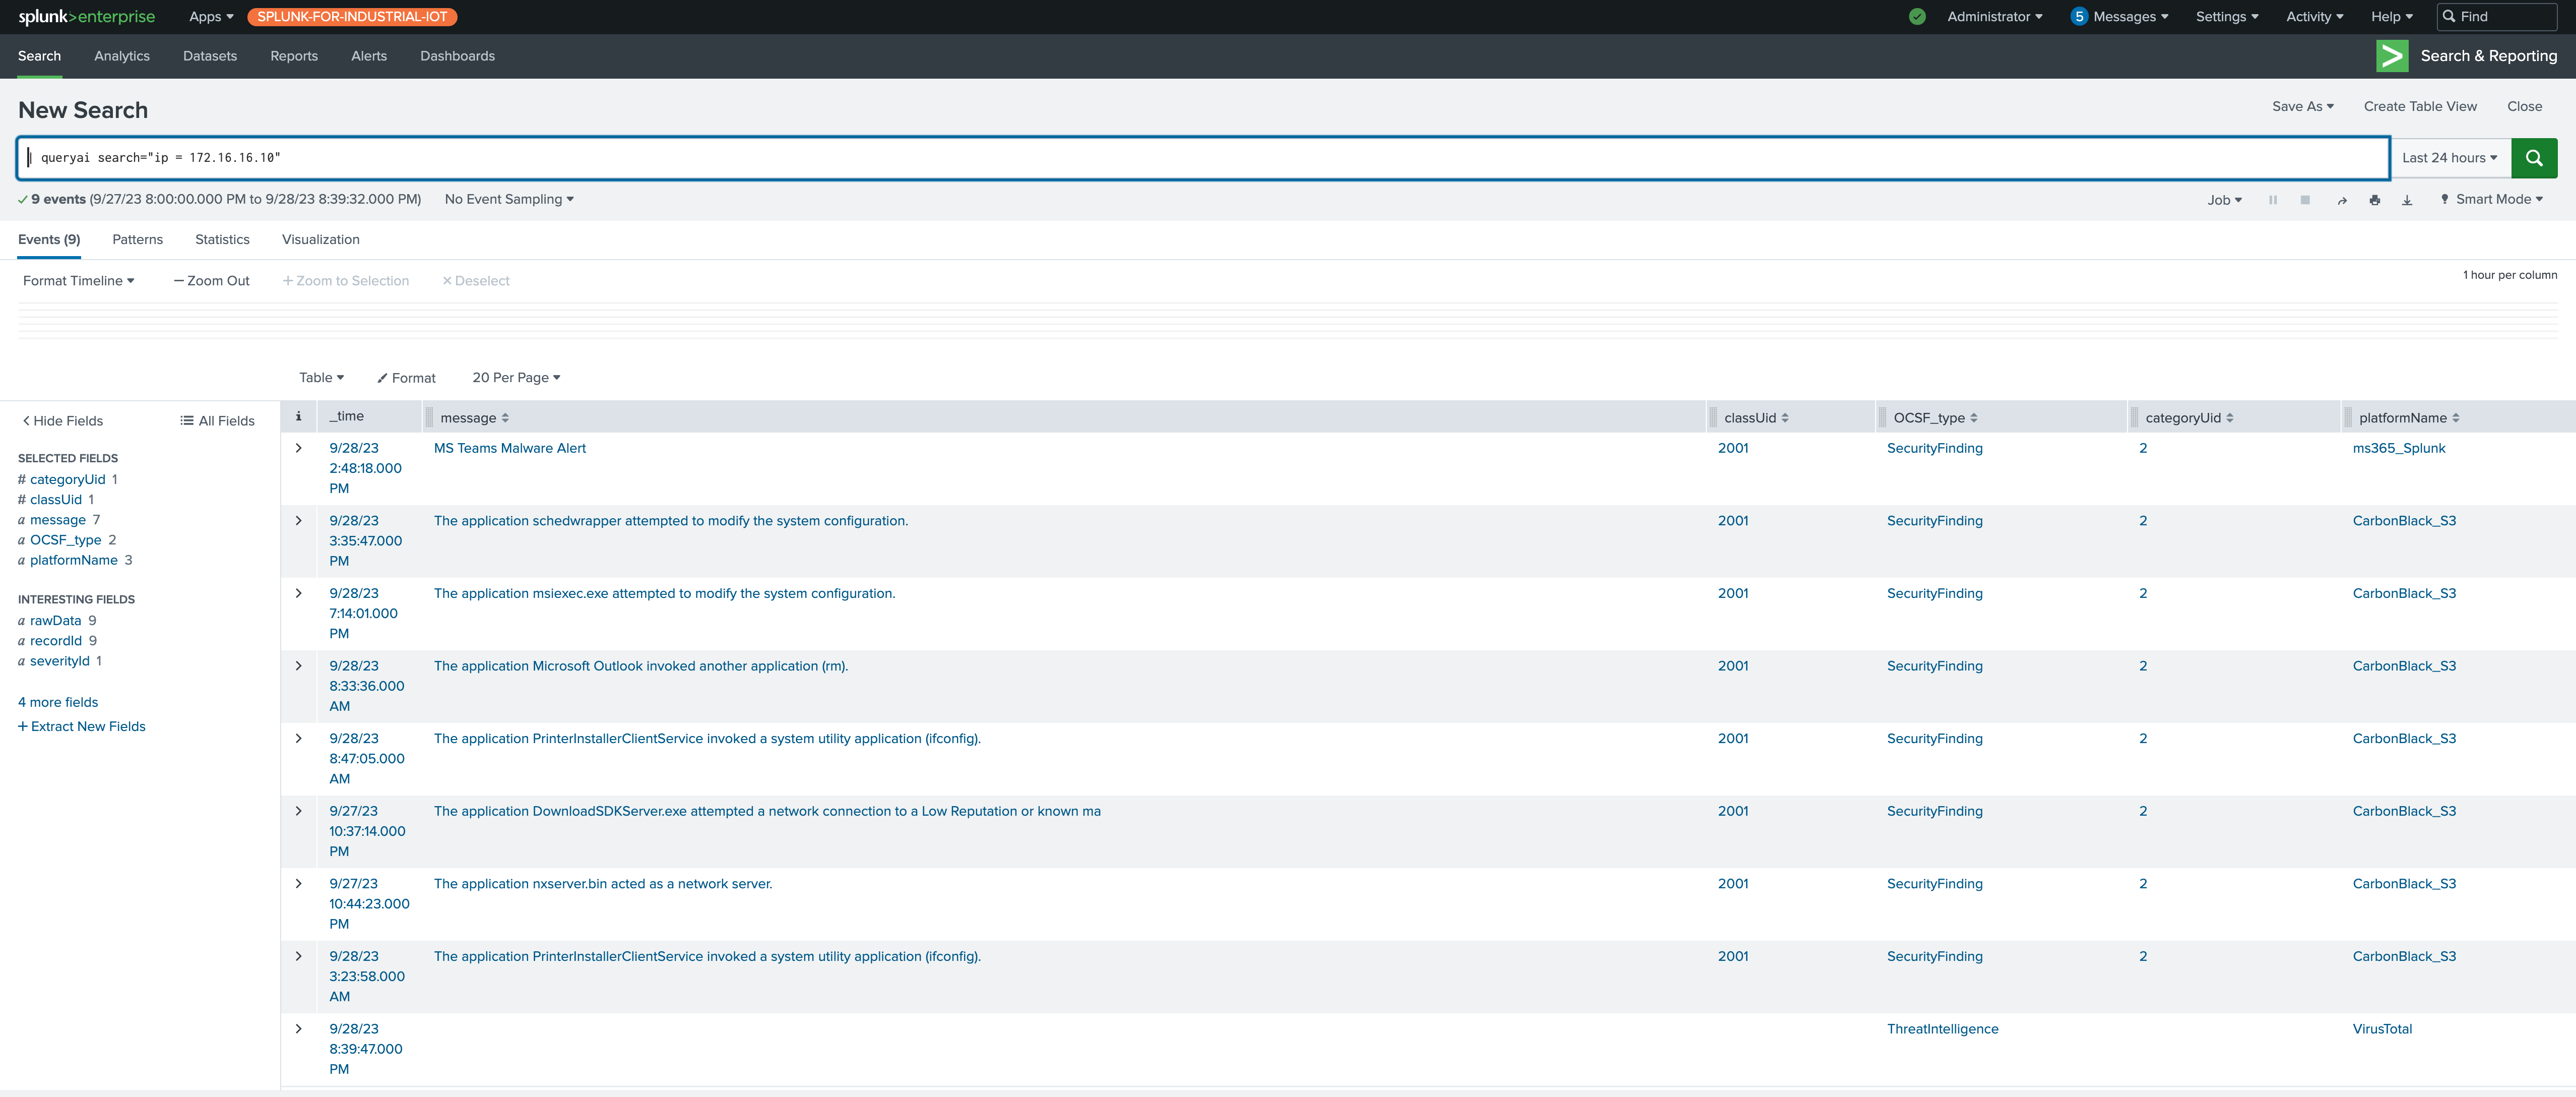Click the print results icon

tap(2374, 200)
